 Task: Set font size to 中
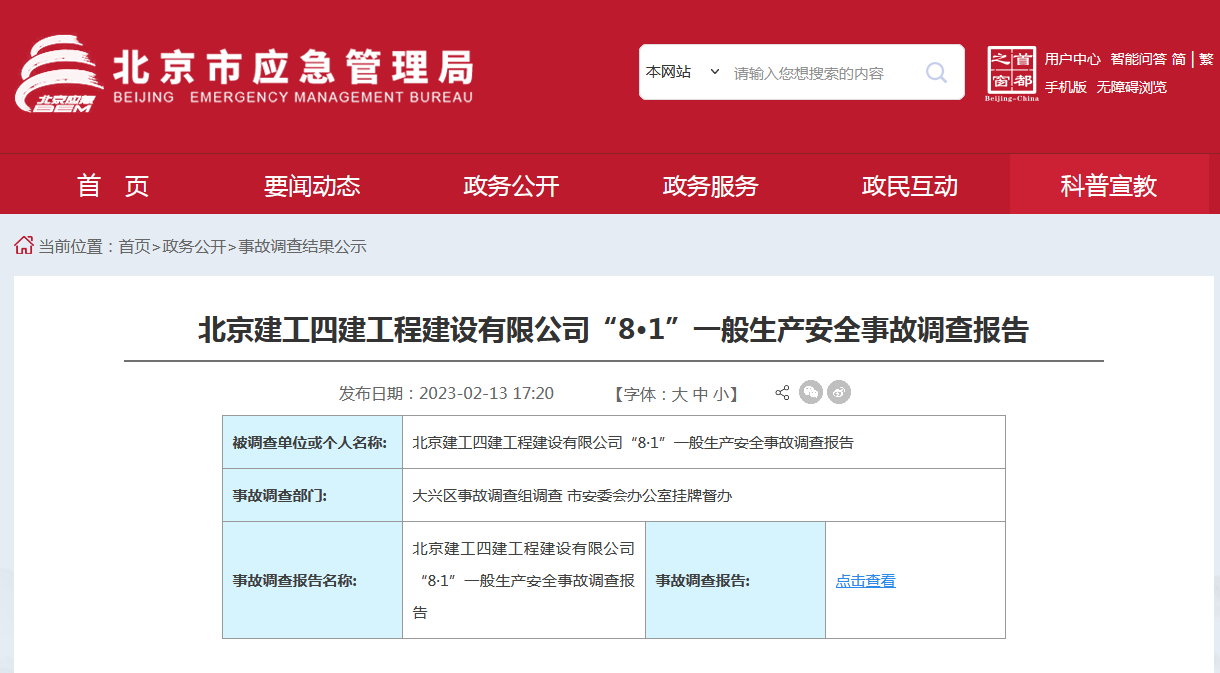[700, 394]
